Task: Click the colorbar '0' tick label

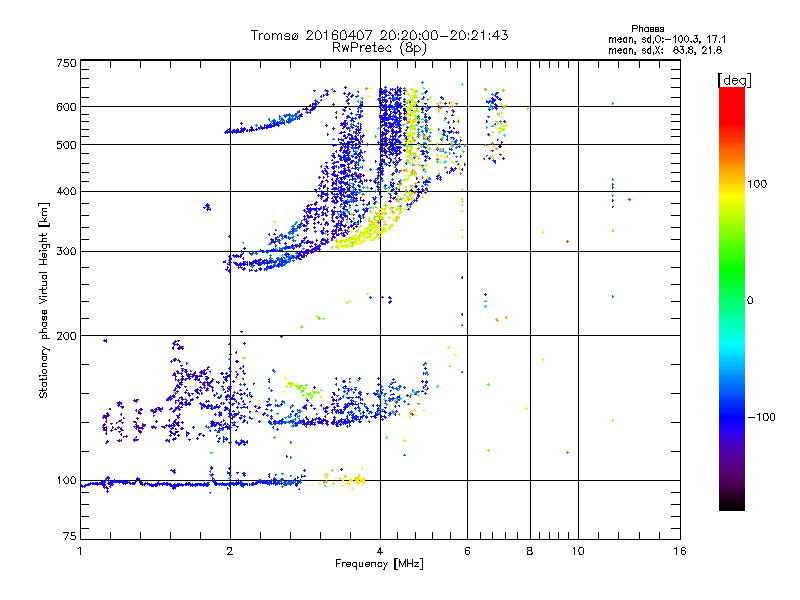Action: coord(750,301)
